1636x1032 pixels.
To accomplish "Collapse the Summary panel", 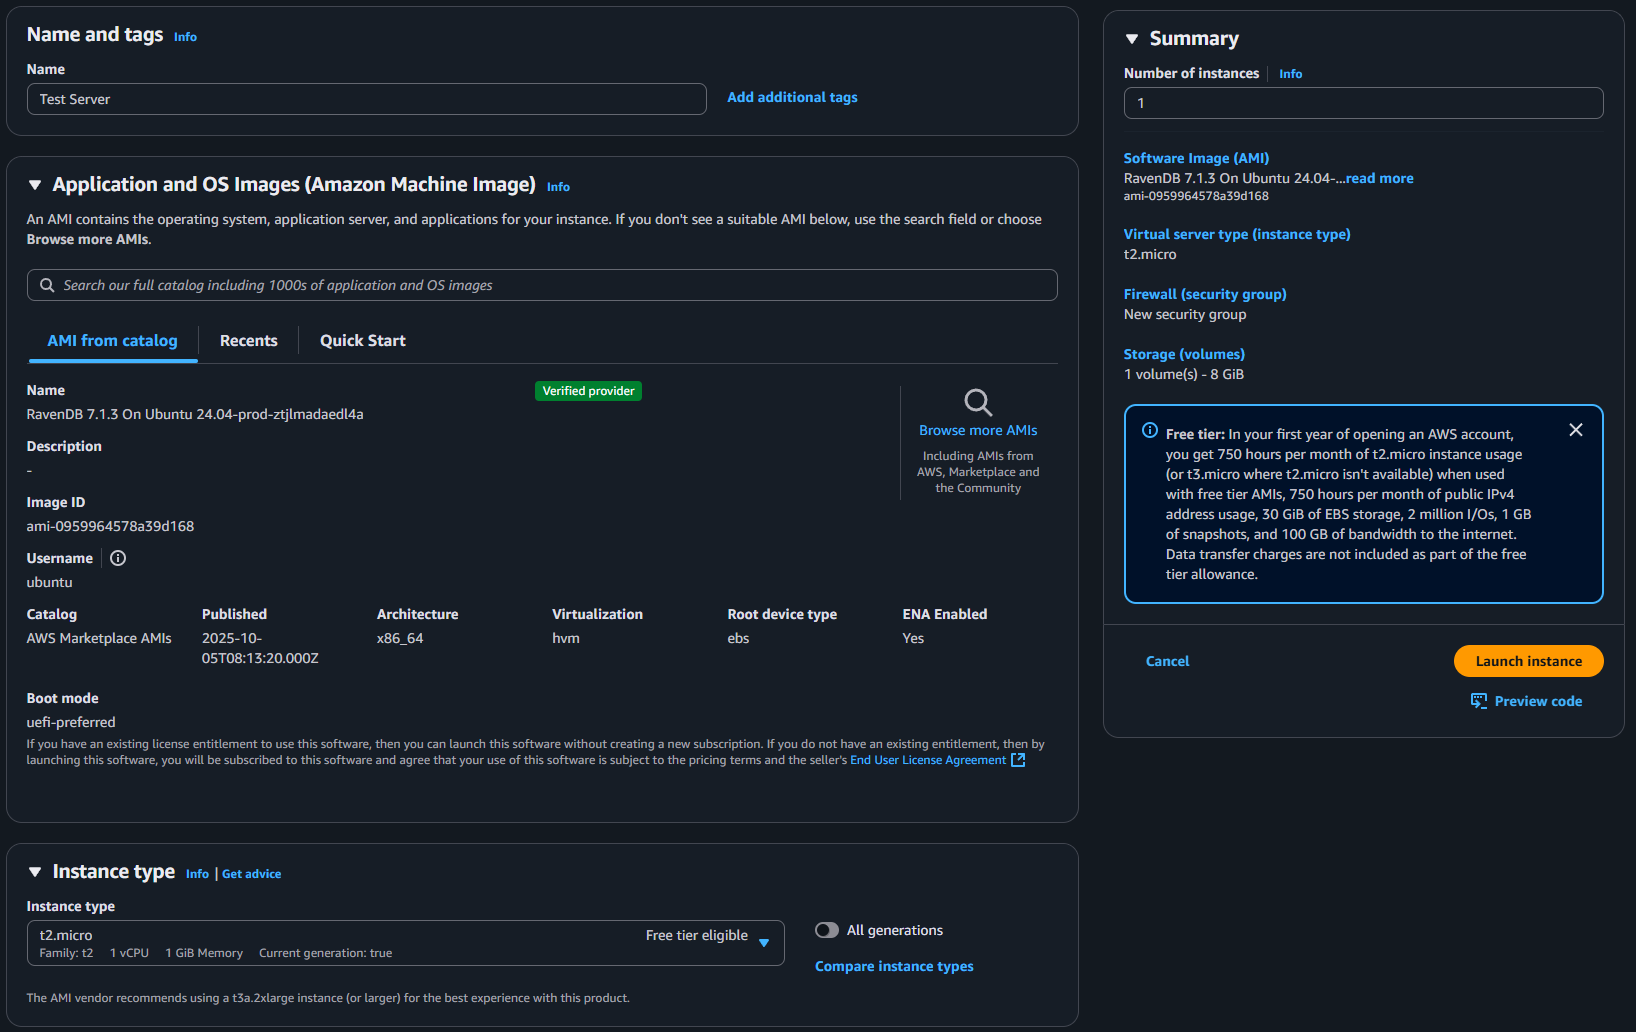I will (1132, 39).
